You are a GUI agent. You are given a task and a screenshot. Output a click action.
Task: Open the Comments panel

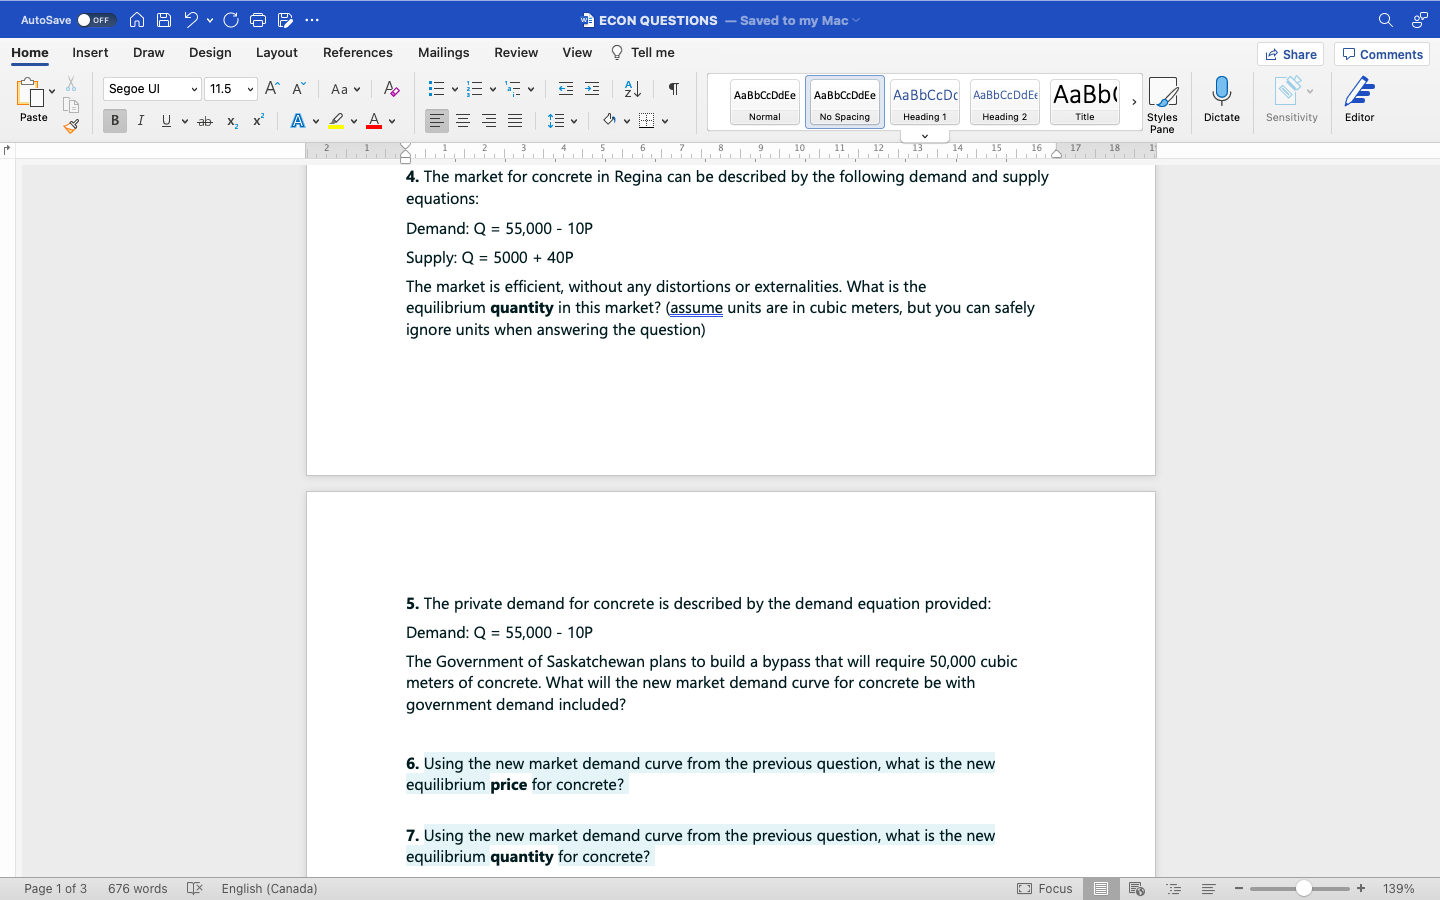pyautogui.click(x=1381, y=54)
